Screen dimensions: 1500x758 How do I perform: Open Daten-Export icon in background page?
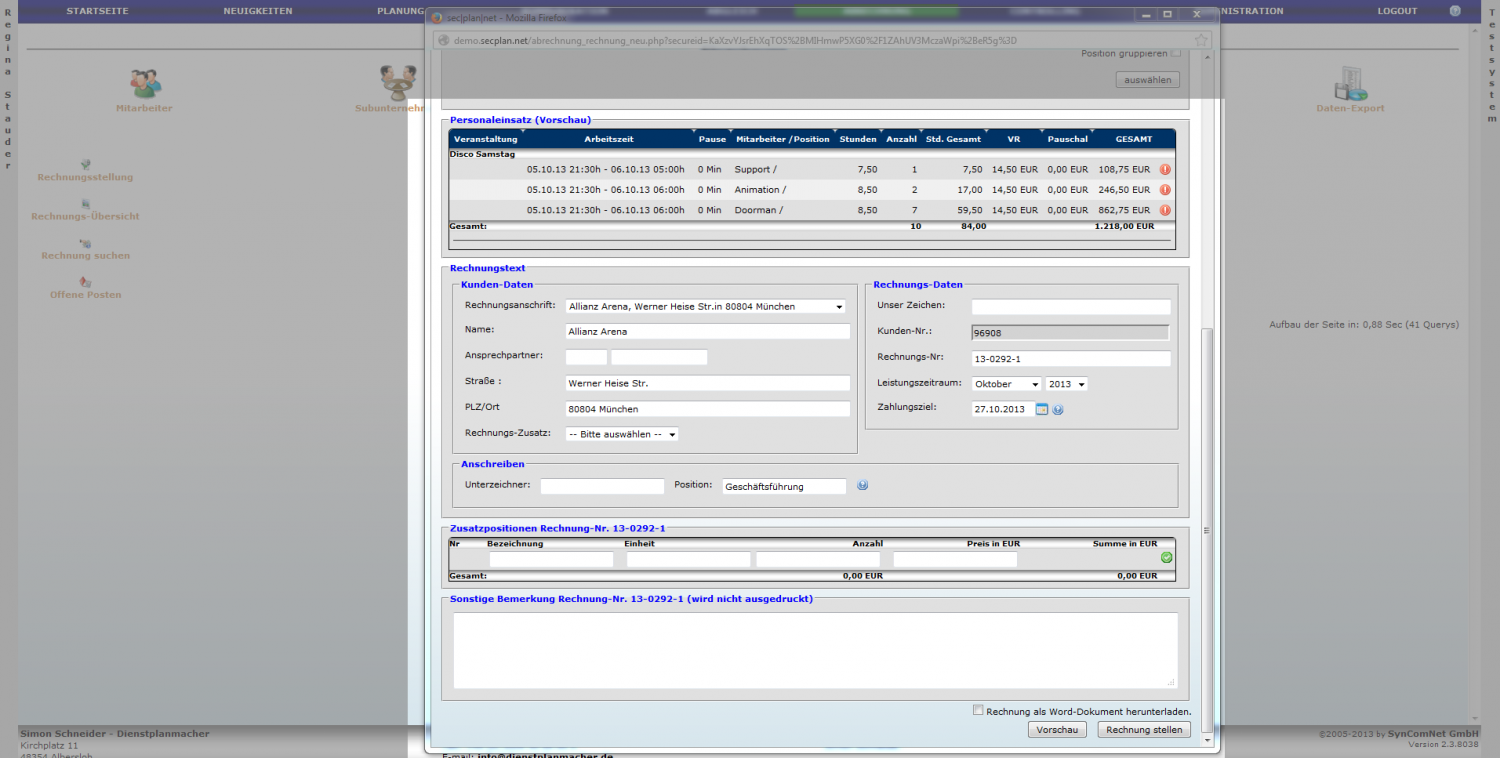click(1350, 84)
